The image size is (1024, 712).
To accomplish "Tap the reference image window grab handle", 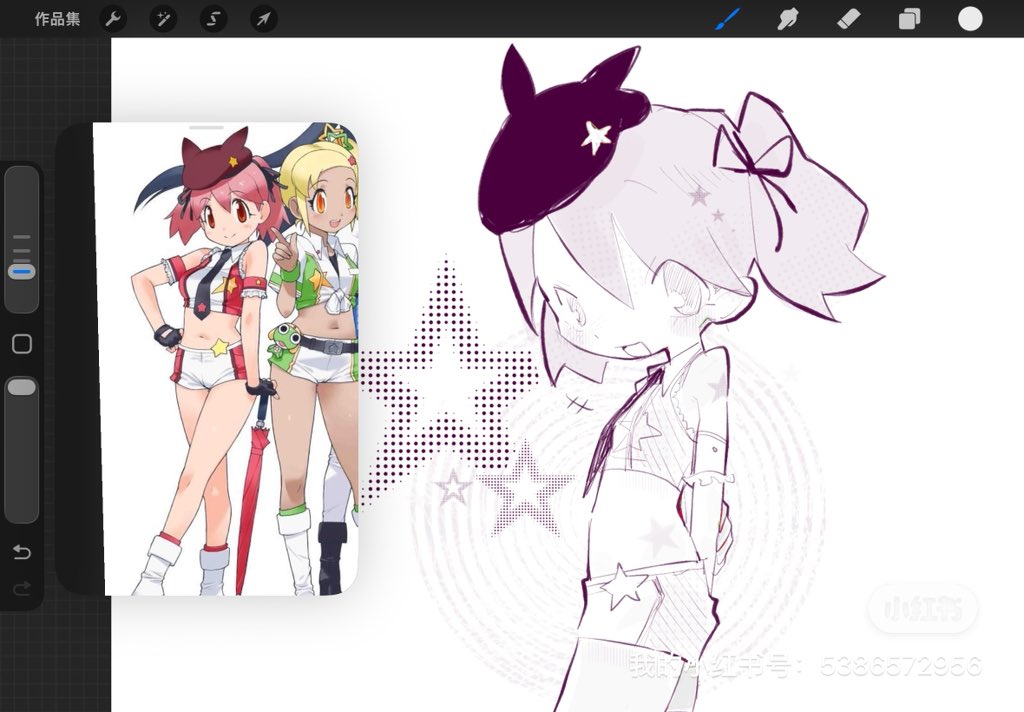I will pyautogui.click(x=206, y=127).
